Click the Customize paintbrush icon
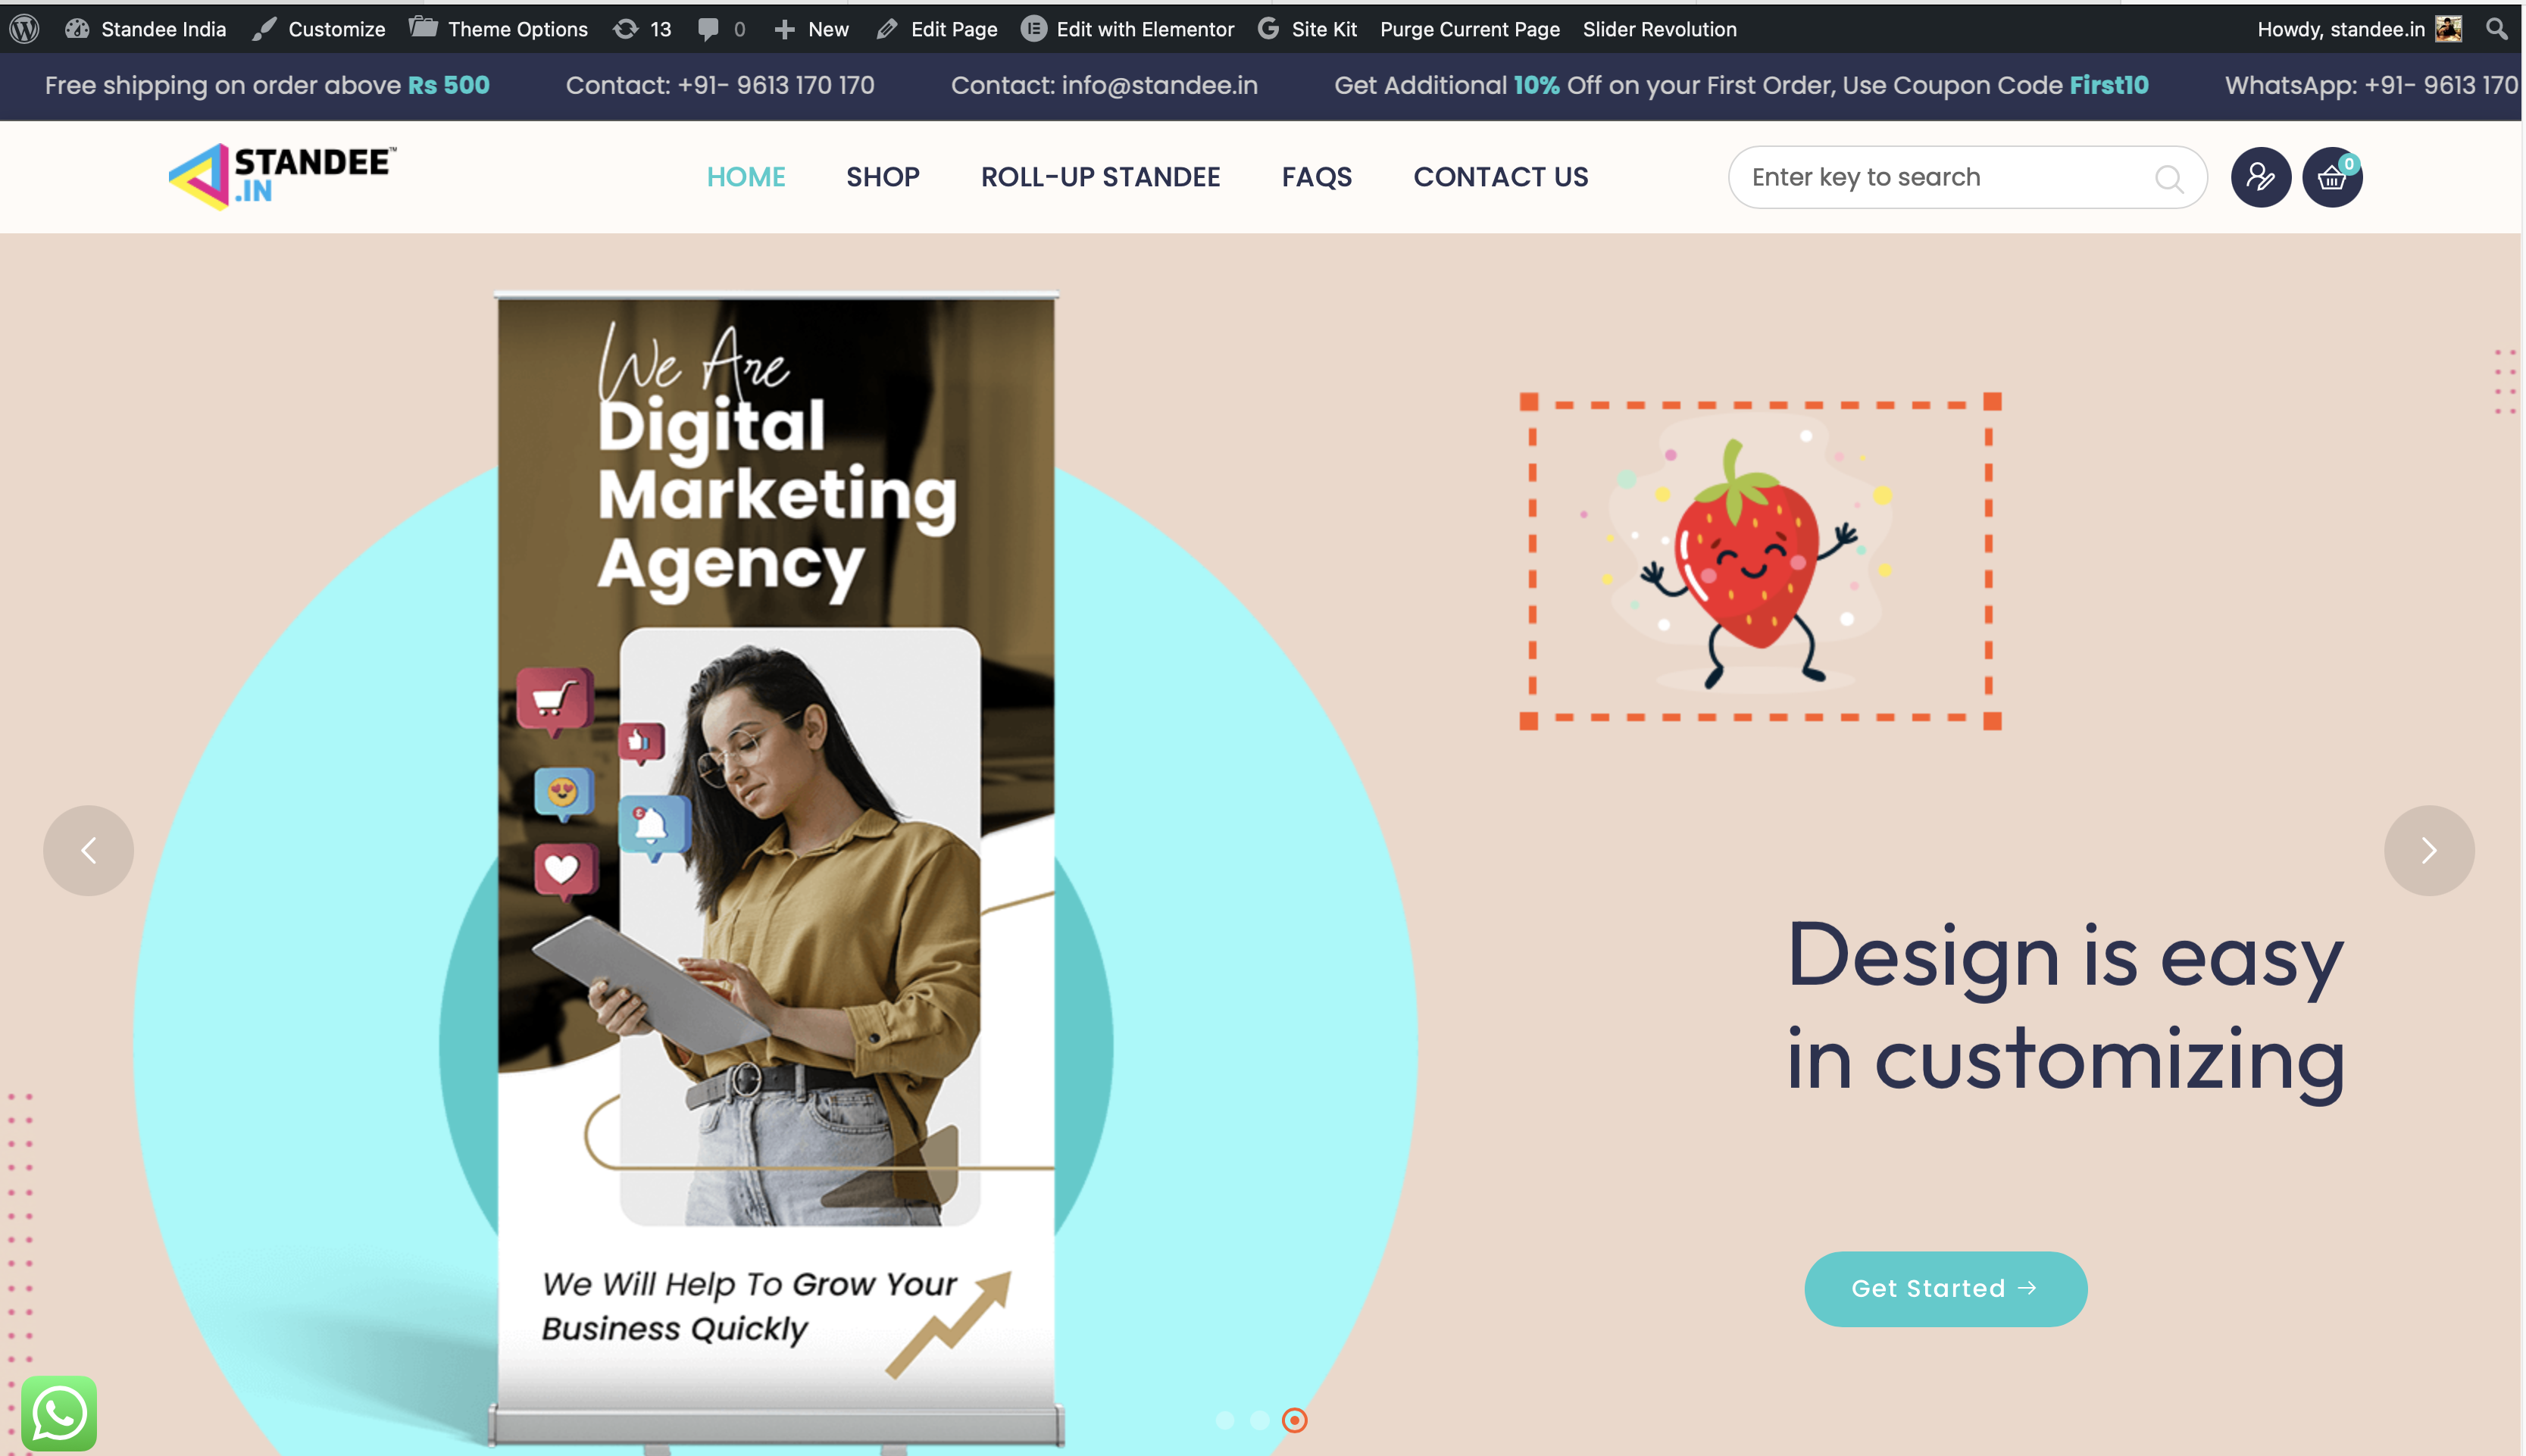This screenshot has width=2526, height=1456. click(264, 29)
